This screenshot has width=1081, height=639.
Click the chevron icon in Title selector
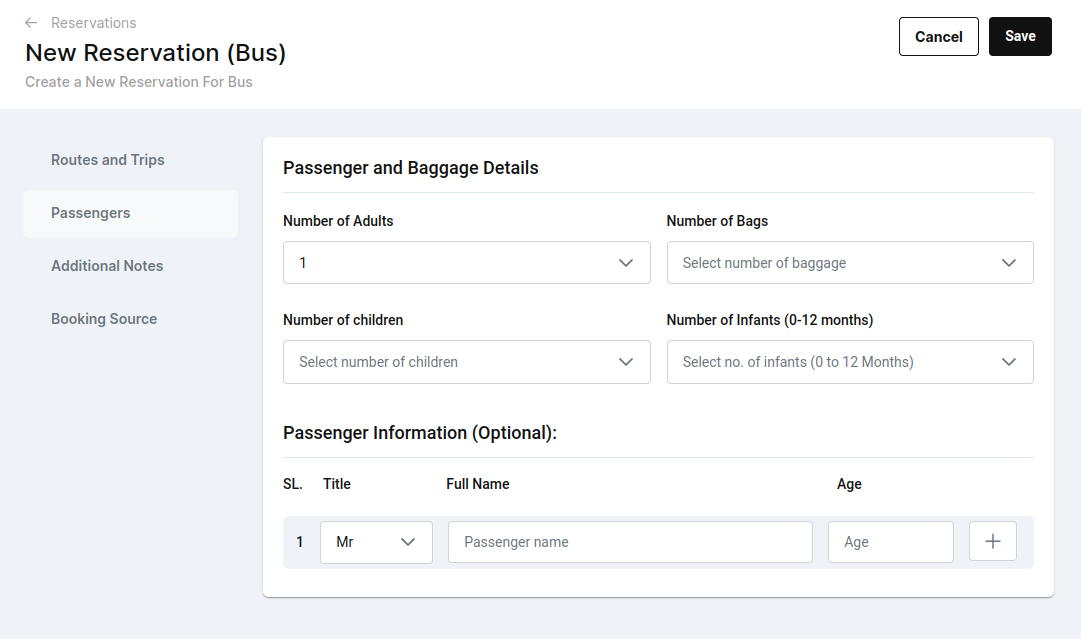point(408,542)
